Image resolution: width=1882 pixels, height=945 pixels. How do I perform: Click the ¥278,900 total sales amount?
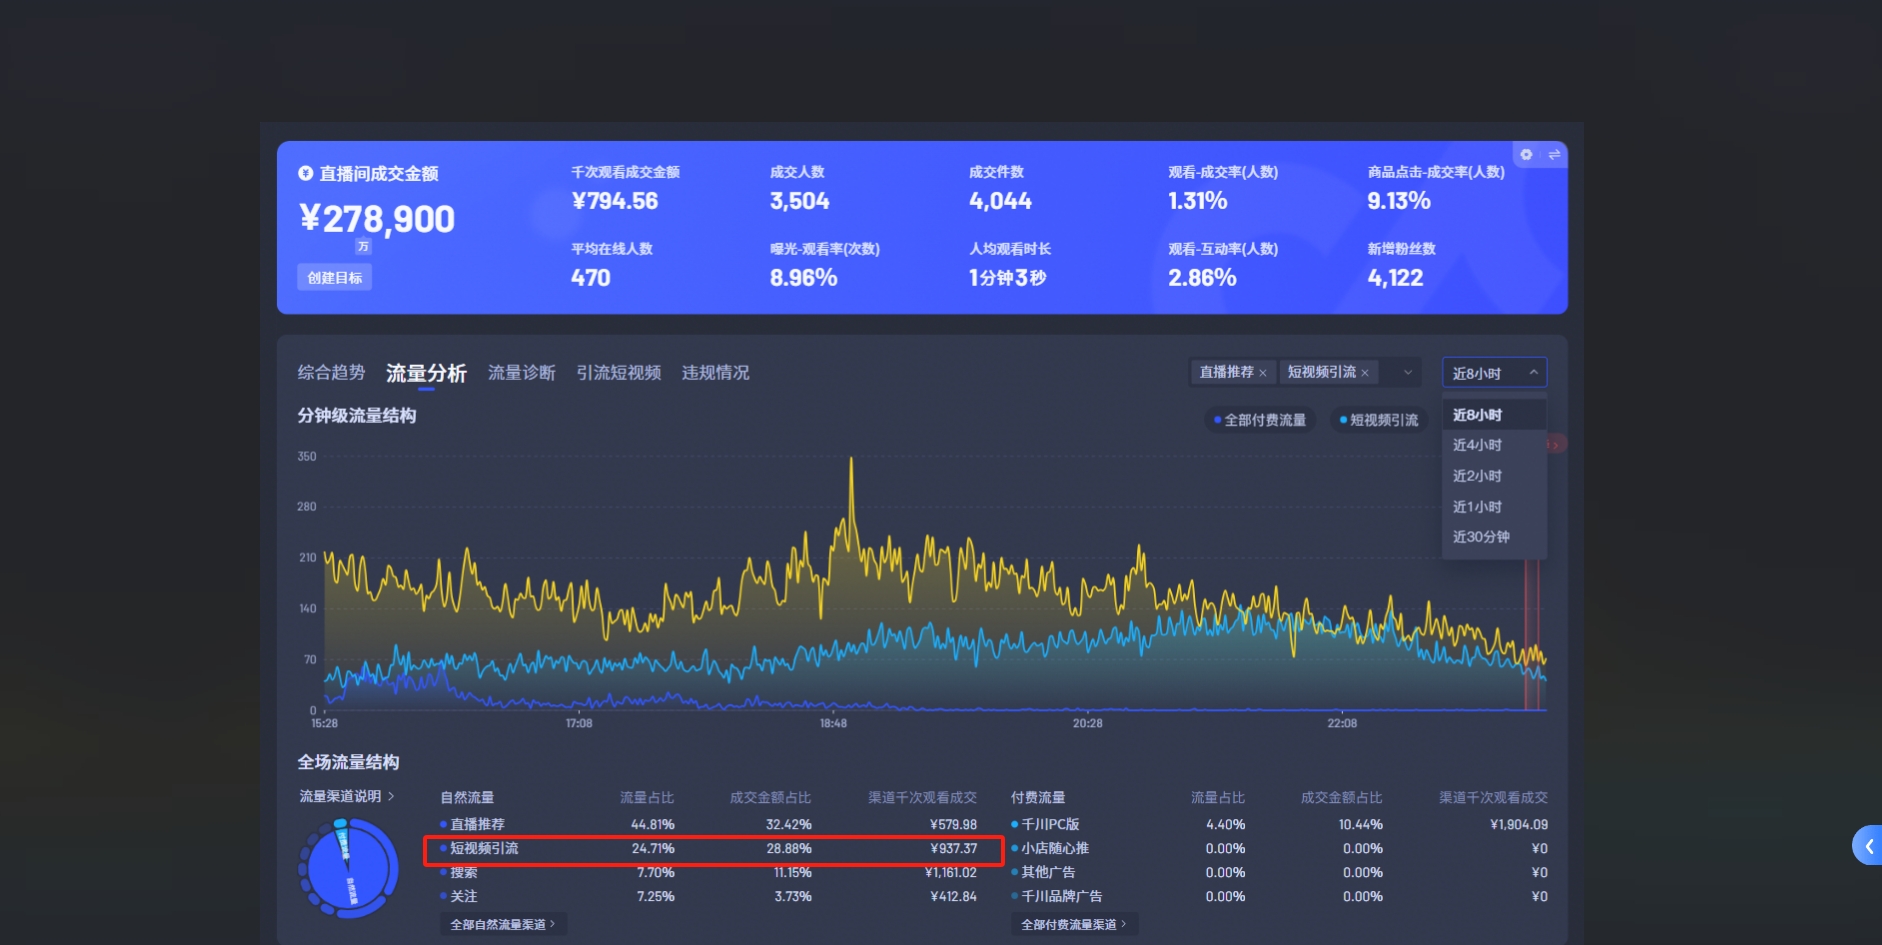(377, 218)
